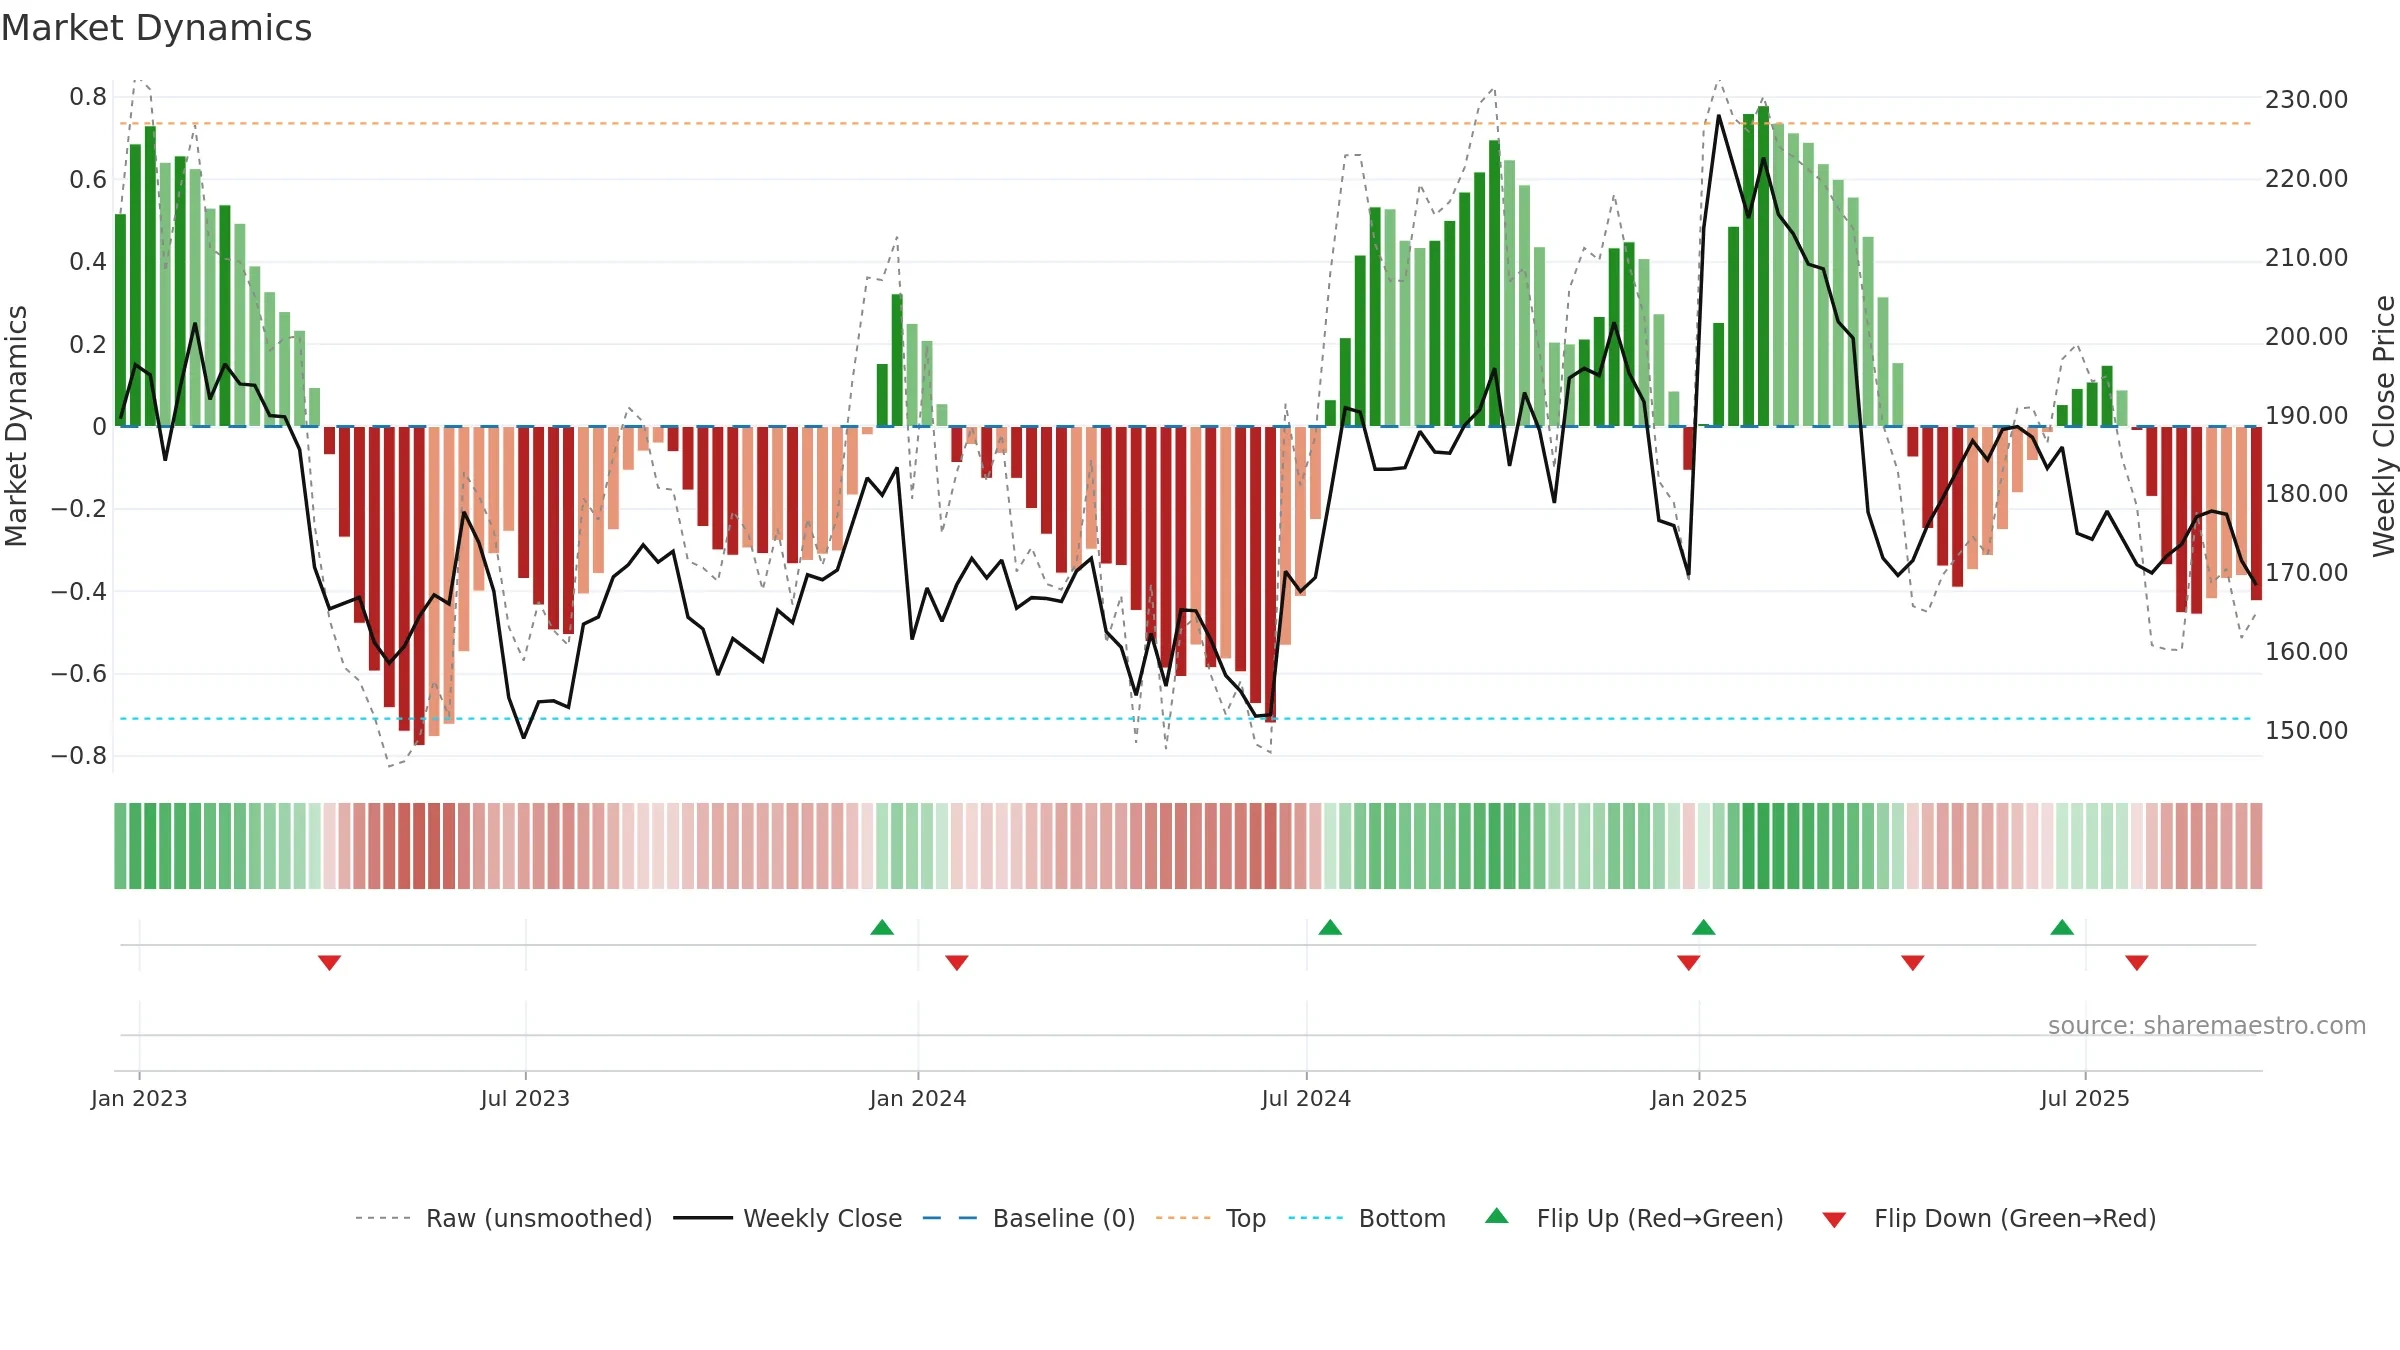Click the −0.4 left-axis tick label

tap(79, 591)
